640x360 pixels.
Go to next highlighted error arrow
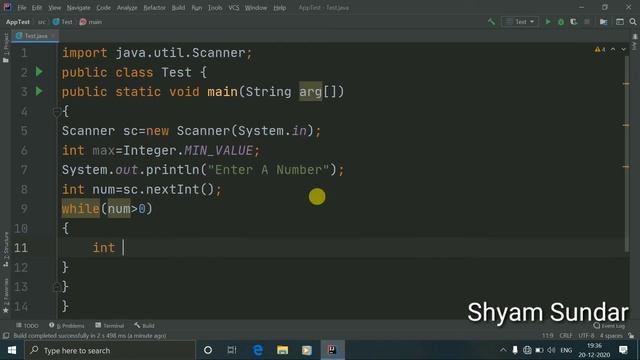click(x=623, y=49)
